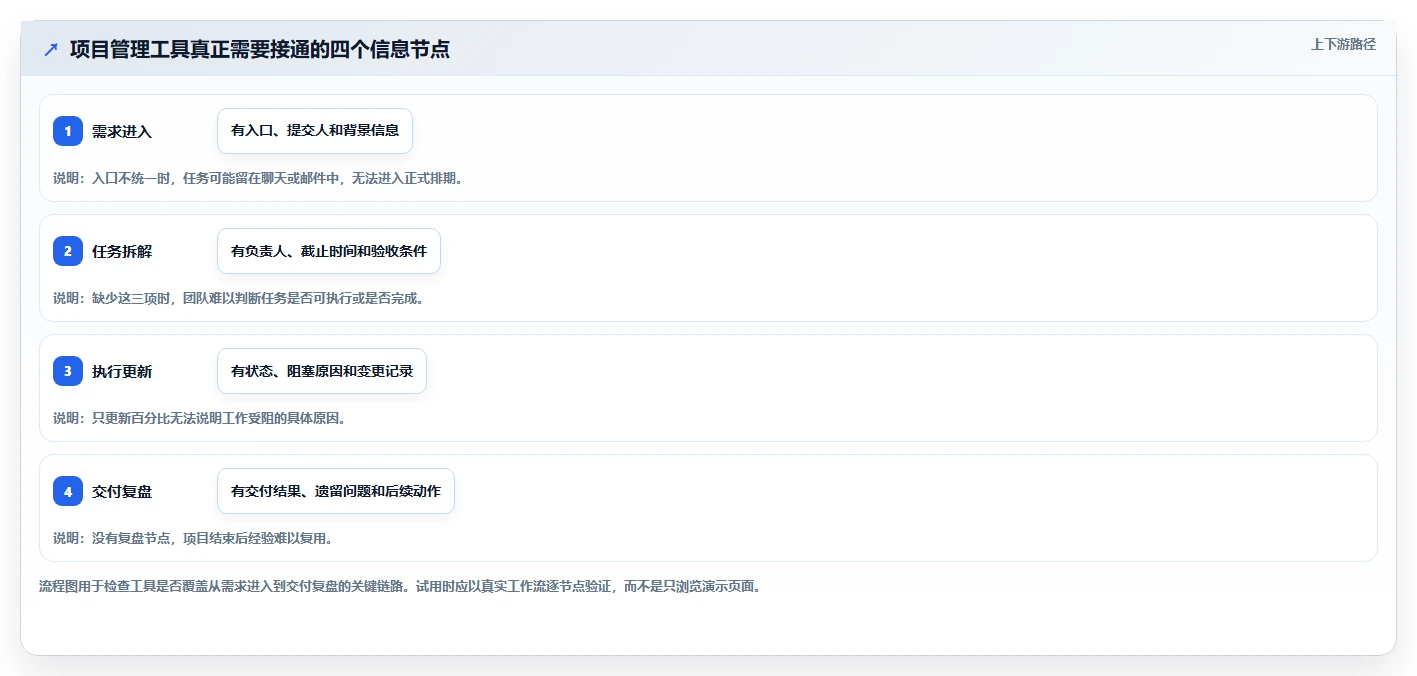Viewport: 1417px width, 676px height.
Task: Click the 任务拆解 step label
Action: pos(122,251)
